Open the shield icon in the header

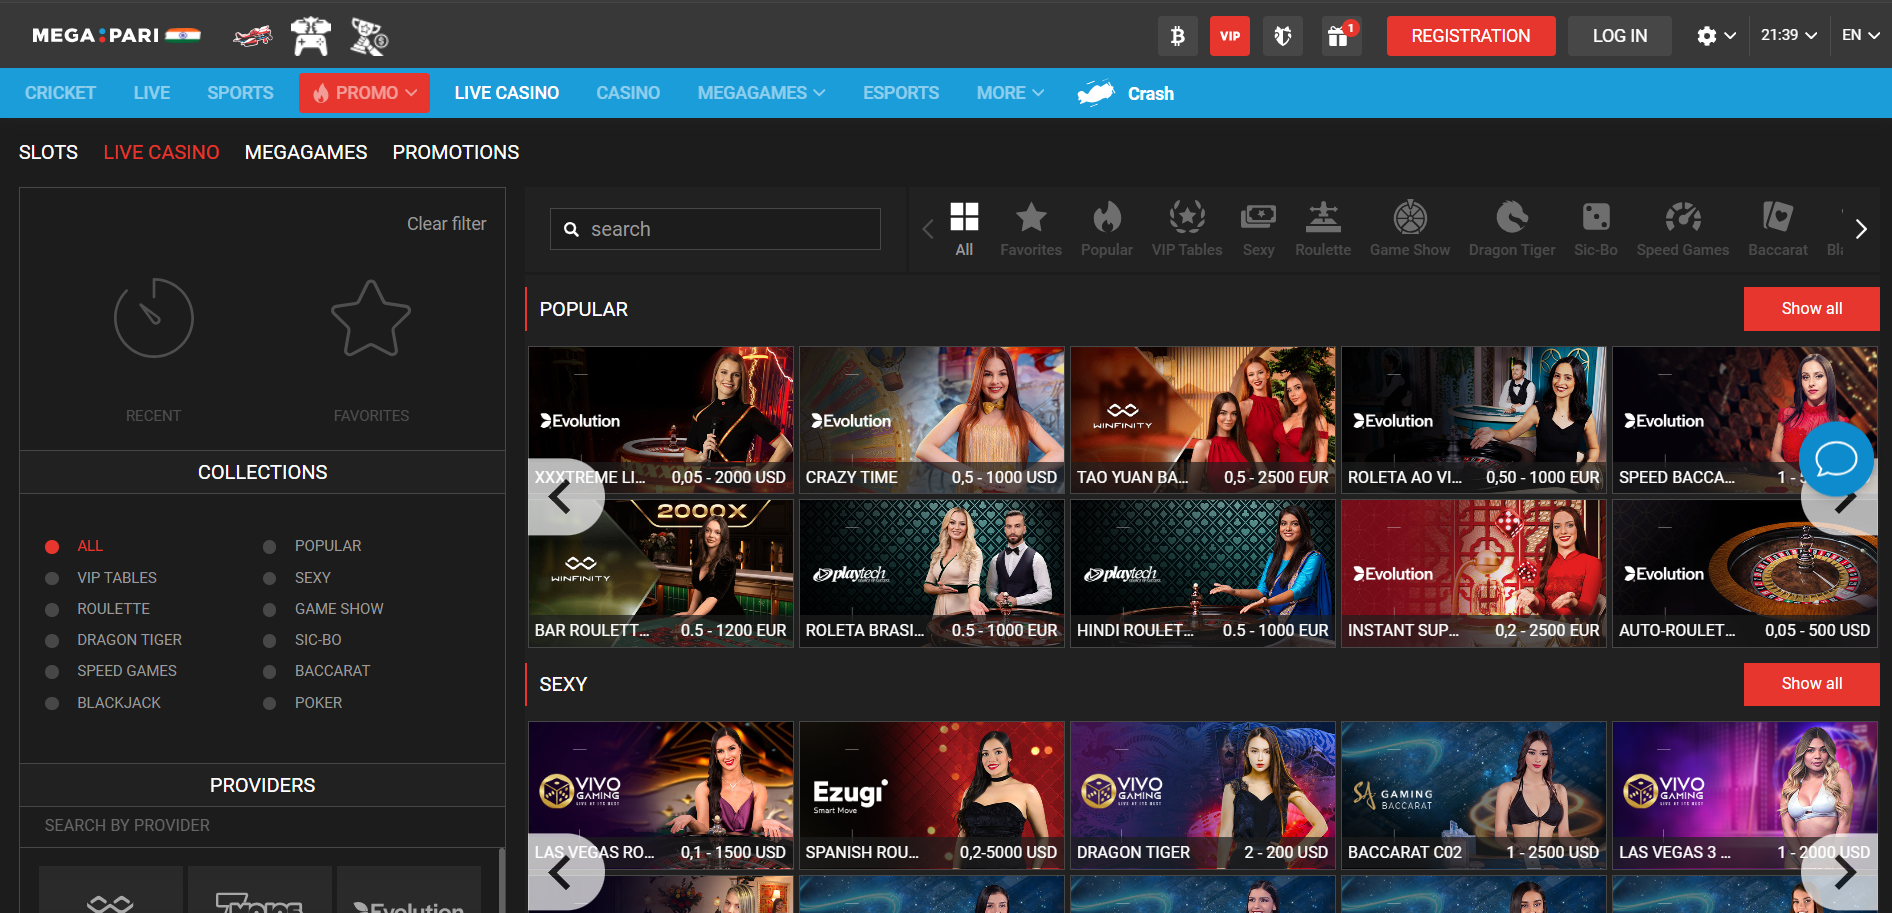click(1283, 36)
